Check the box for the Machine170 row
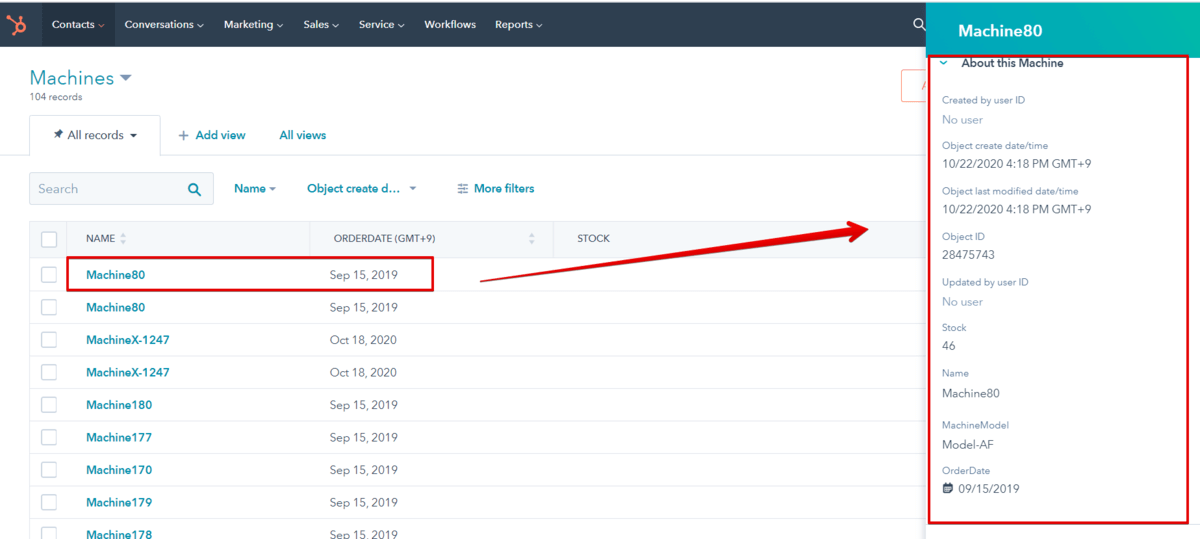The width and height of the screenshot is (1200, 539). pos(49,470)
